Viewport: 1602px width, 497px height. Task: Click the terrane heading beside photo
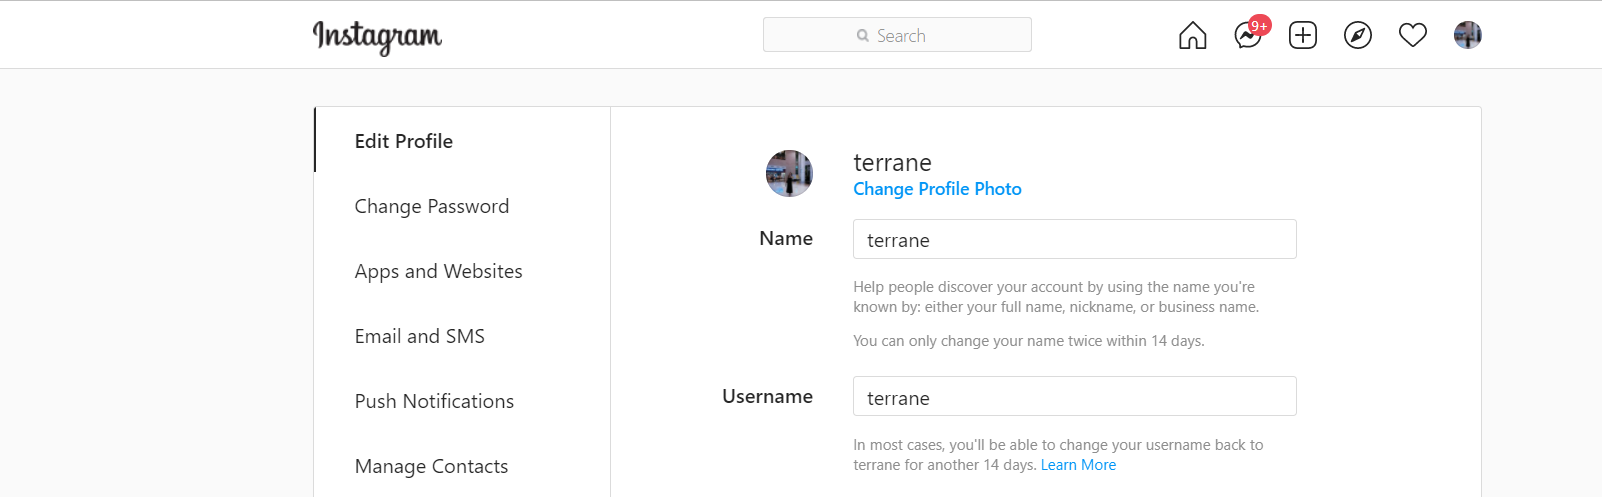[x=892, y=162]
